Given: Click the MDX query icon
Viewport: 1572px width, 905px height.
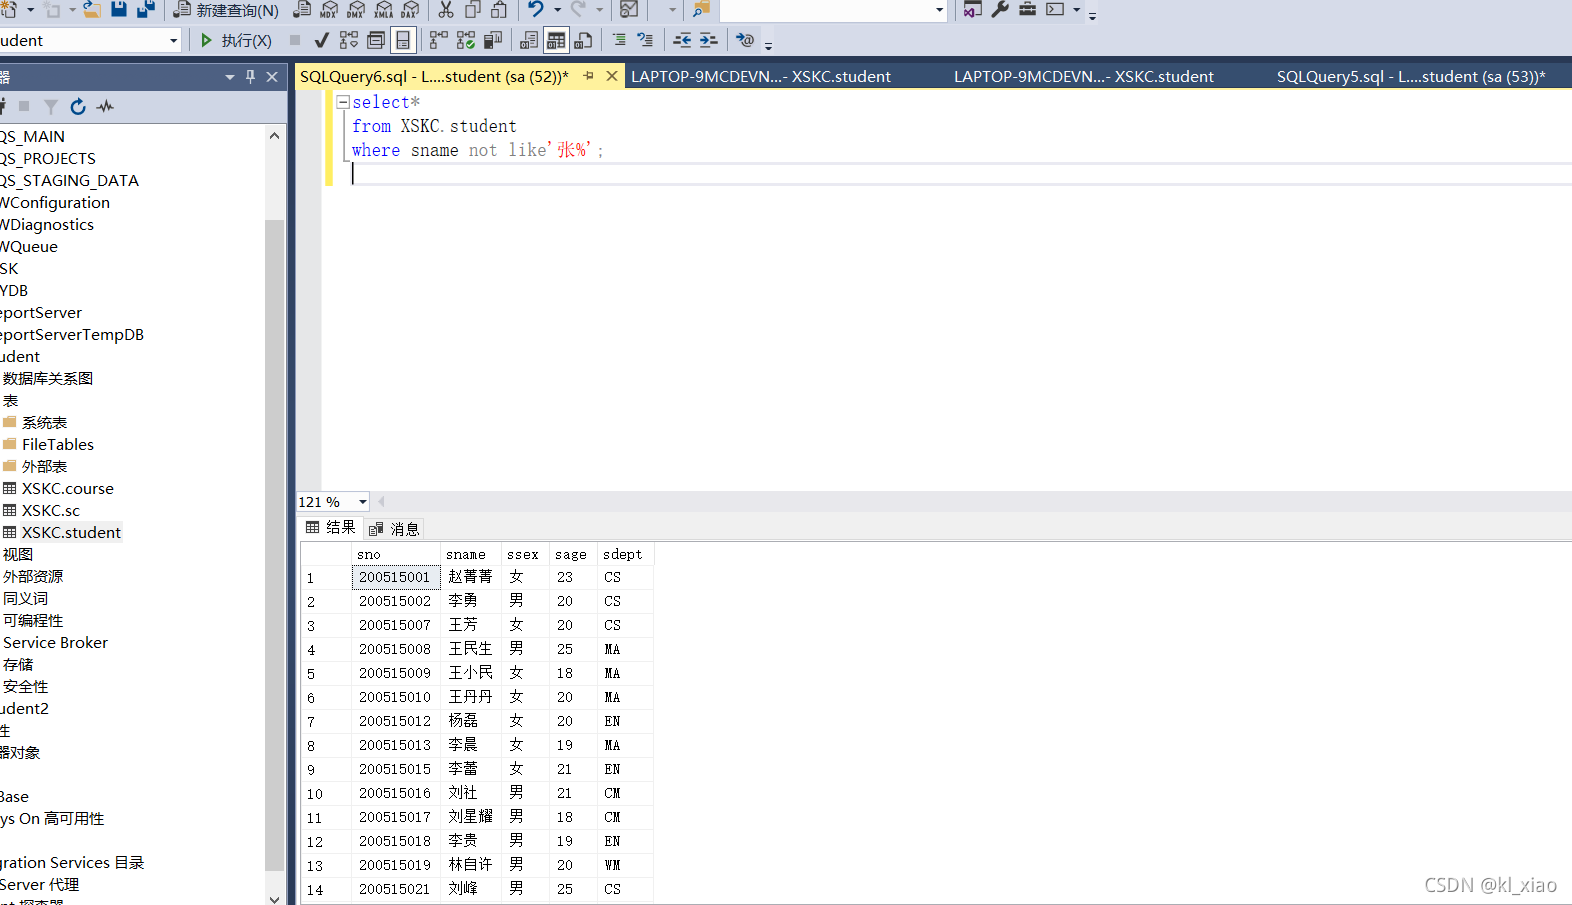Looking at the screenshot, I should 329,10.
